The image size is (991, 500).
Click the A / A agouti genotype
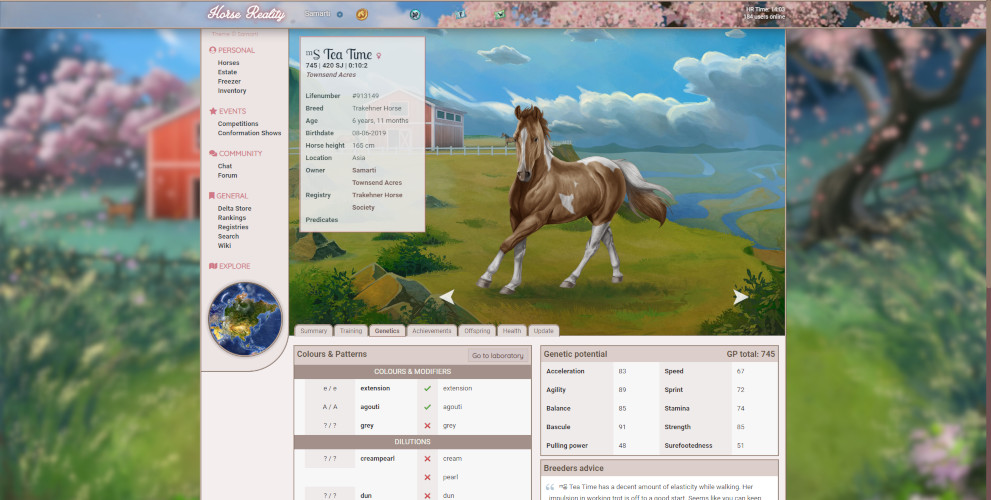click(x=330, y=407)
